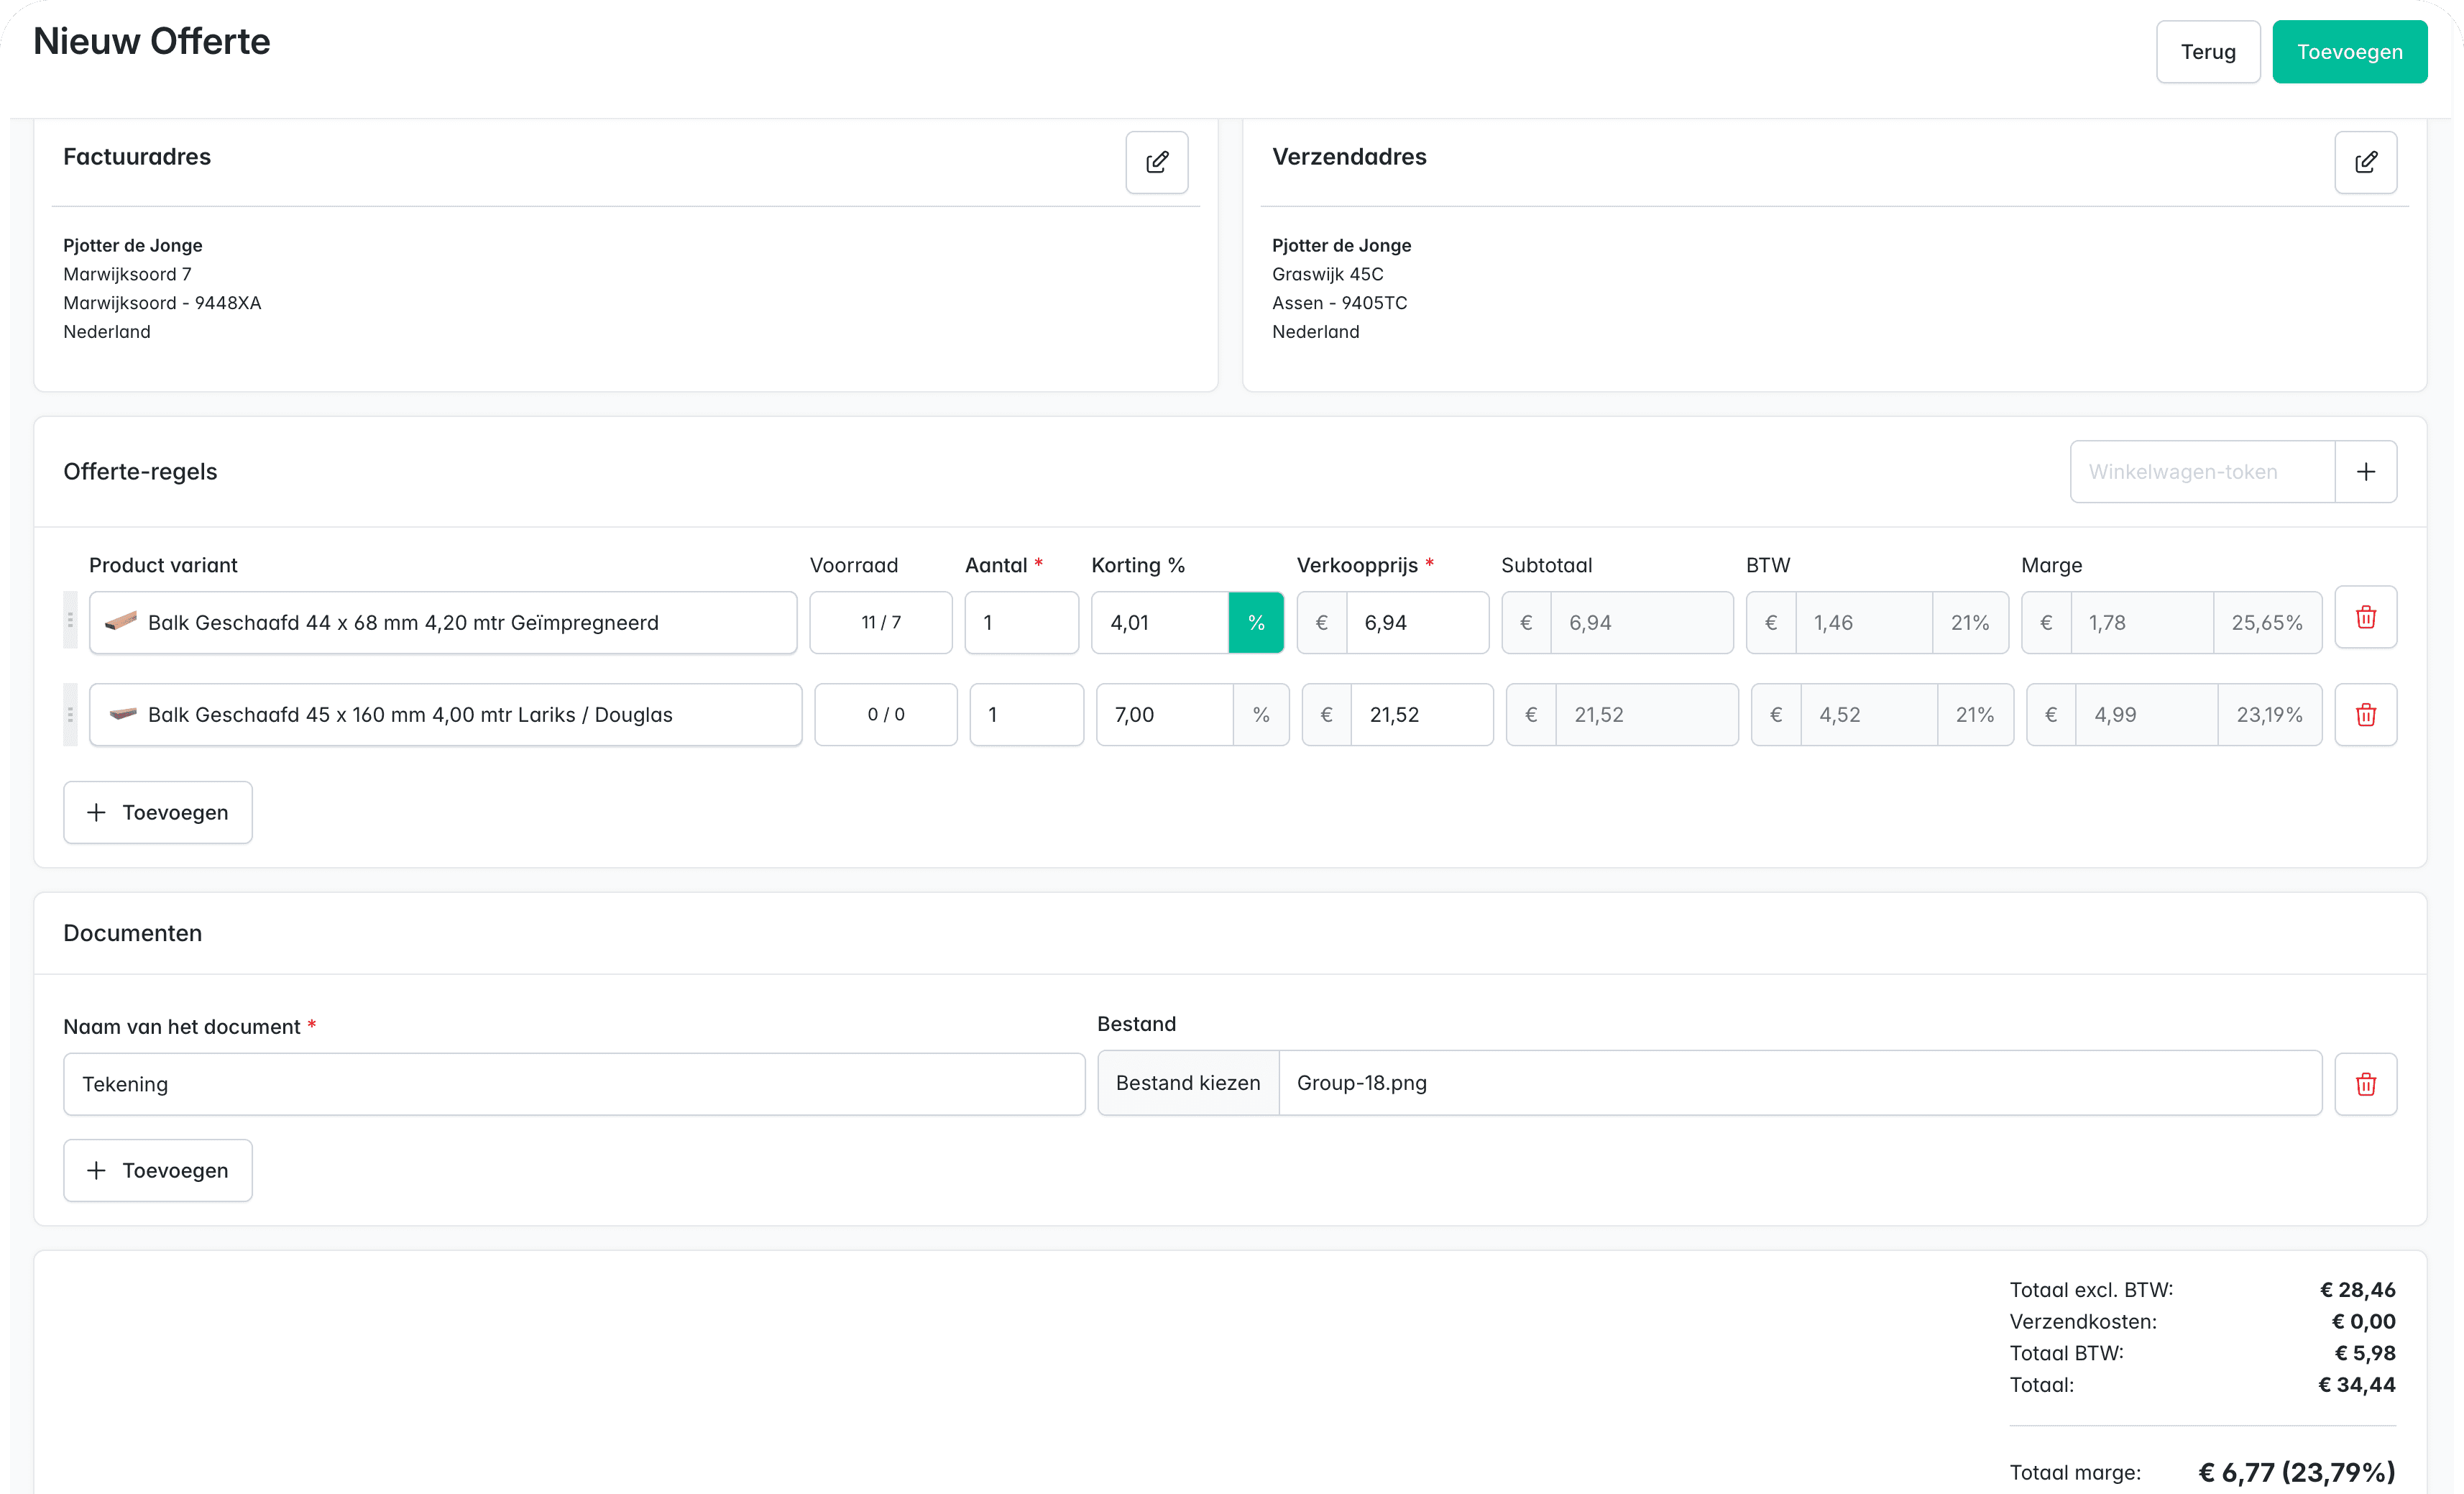Add Winkelwagen-token with plus icon
The width and height of the screenshot is (2464, 1494).
coord(2365,472)
